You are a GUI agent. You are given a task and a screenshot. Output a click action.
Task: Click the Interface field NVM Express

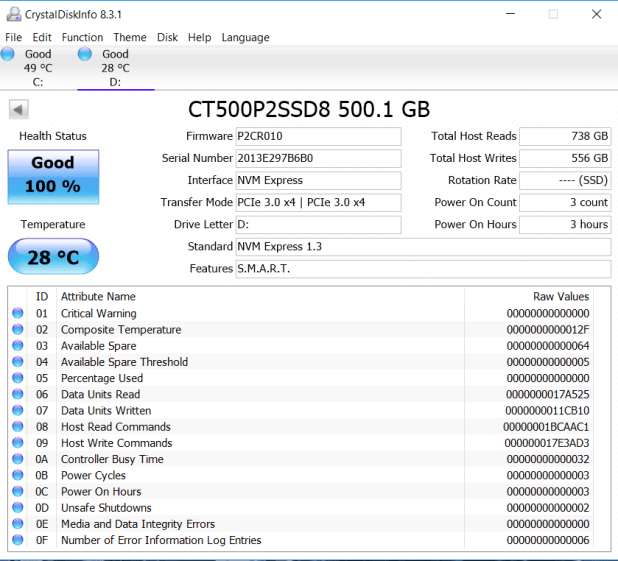[x=318, y=180]
